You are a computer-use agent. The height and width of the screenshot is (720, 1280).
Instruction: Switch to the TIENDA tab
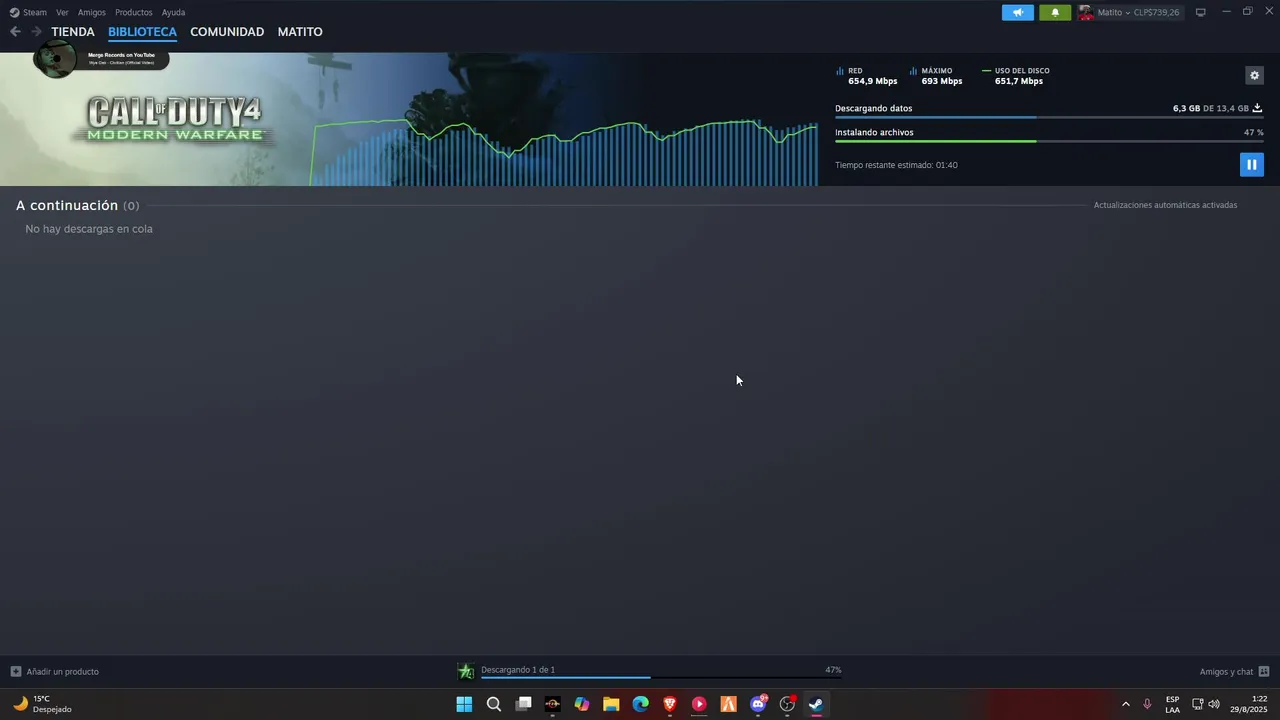(x=73, y=32)
